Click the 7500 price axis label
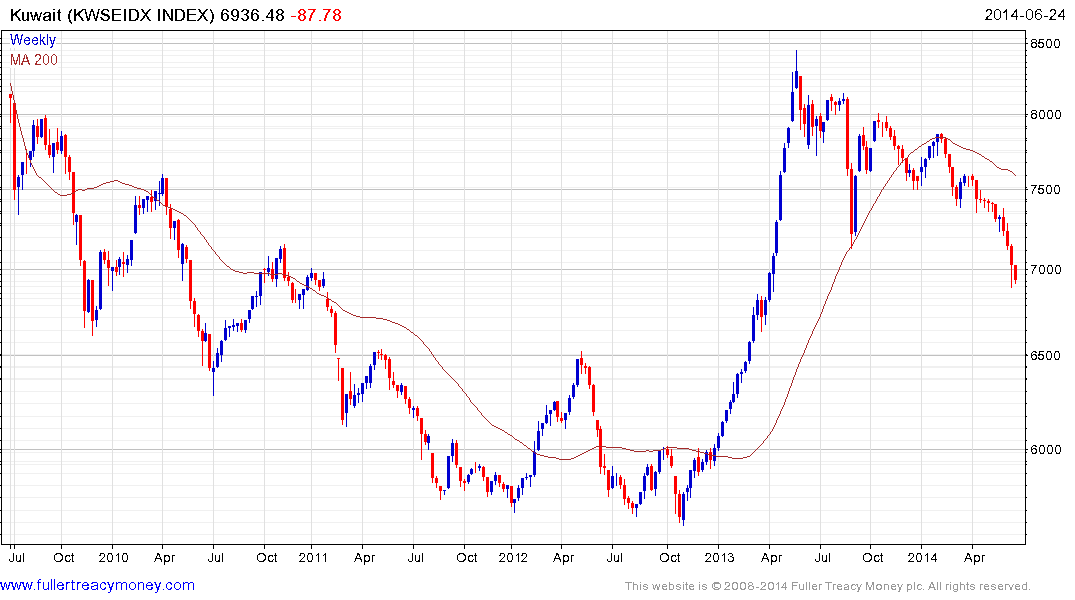Image resolution: width=1075 pixels, height=600 pixels. [x=1046, y=189]
